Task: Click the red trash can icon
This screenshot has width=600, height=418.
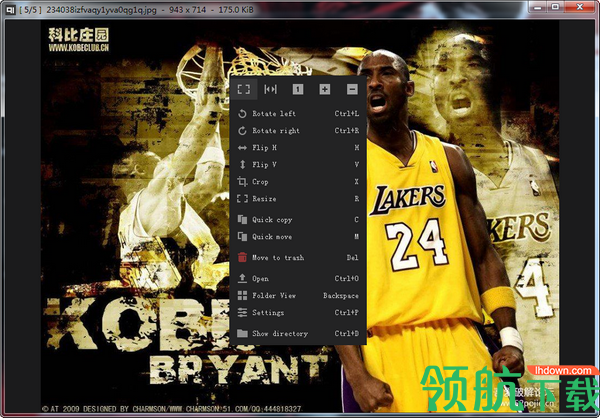Action: click(242, 257)
